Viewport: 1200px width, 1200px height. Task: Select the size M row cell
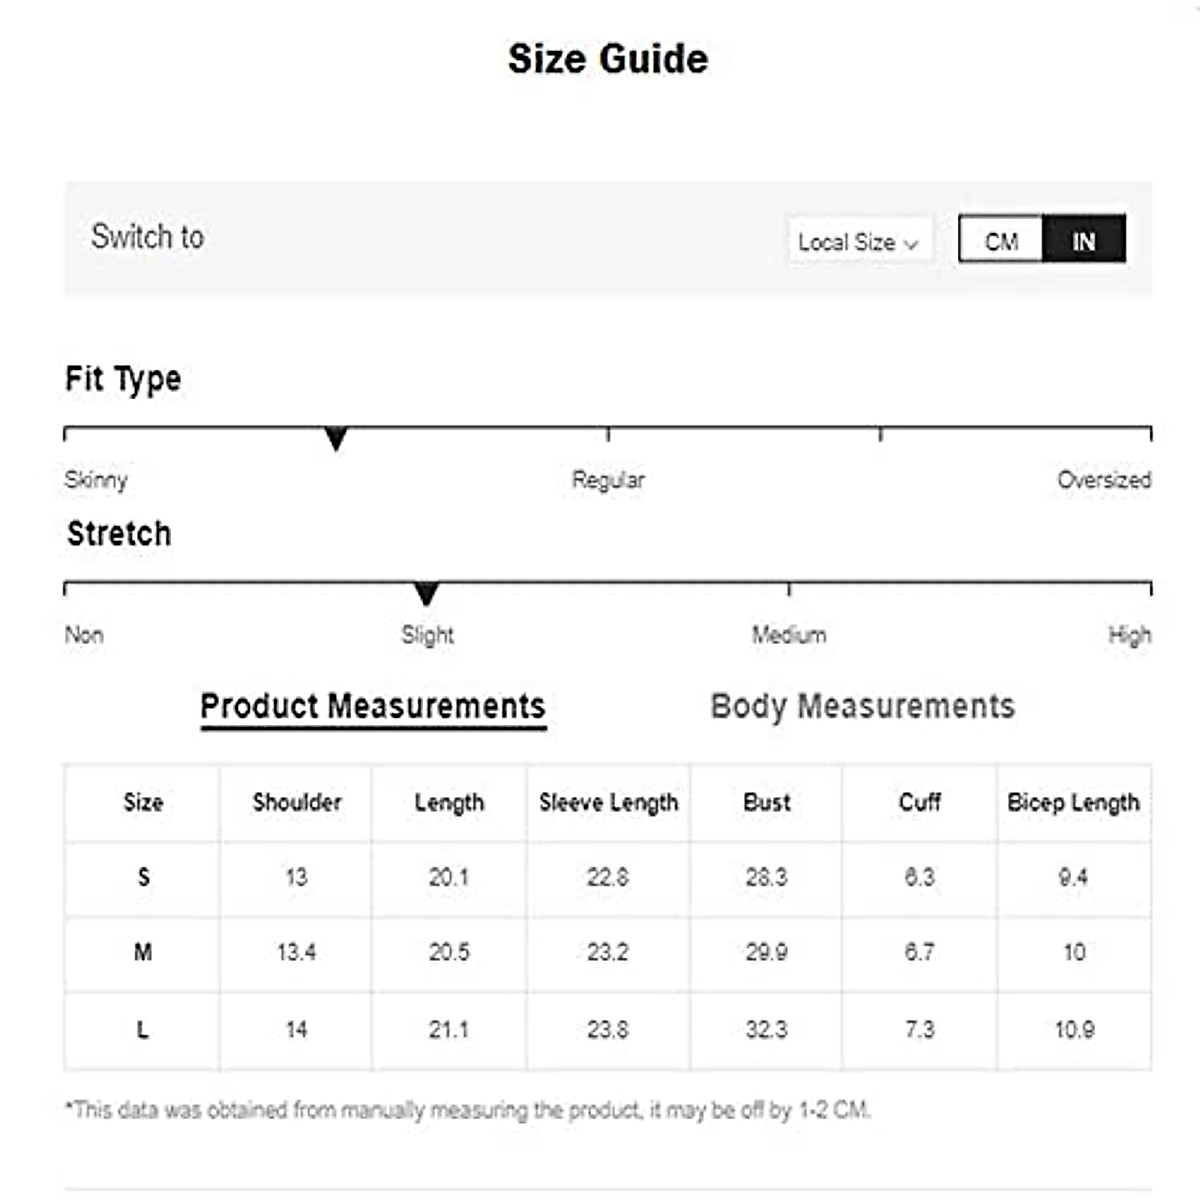pos(143,952)
